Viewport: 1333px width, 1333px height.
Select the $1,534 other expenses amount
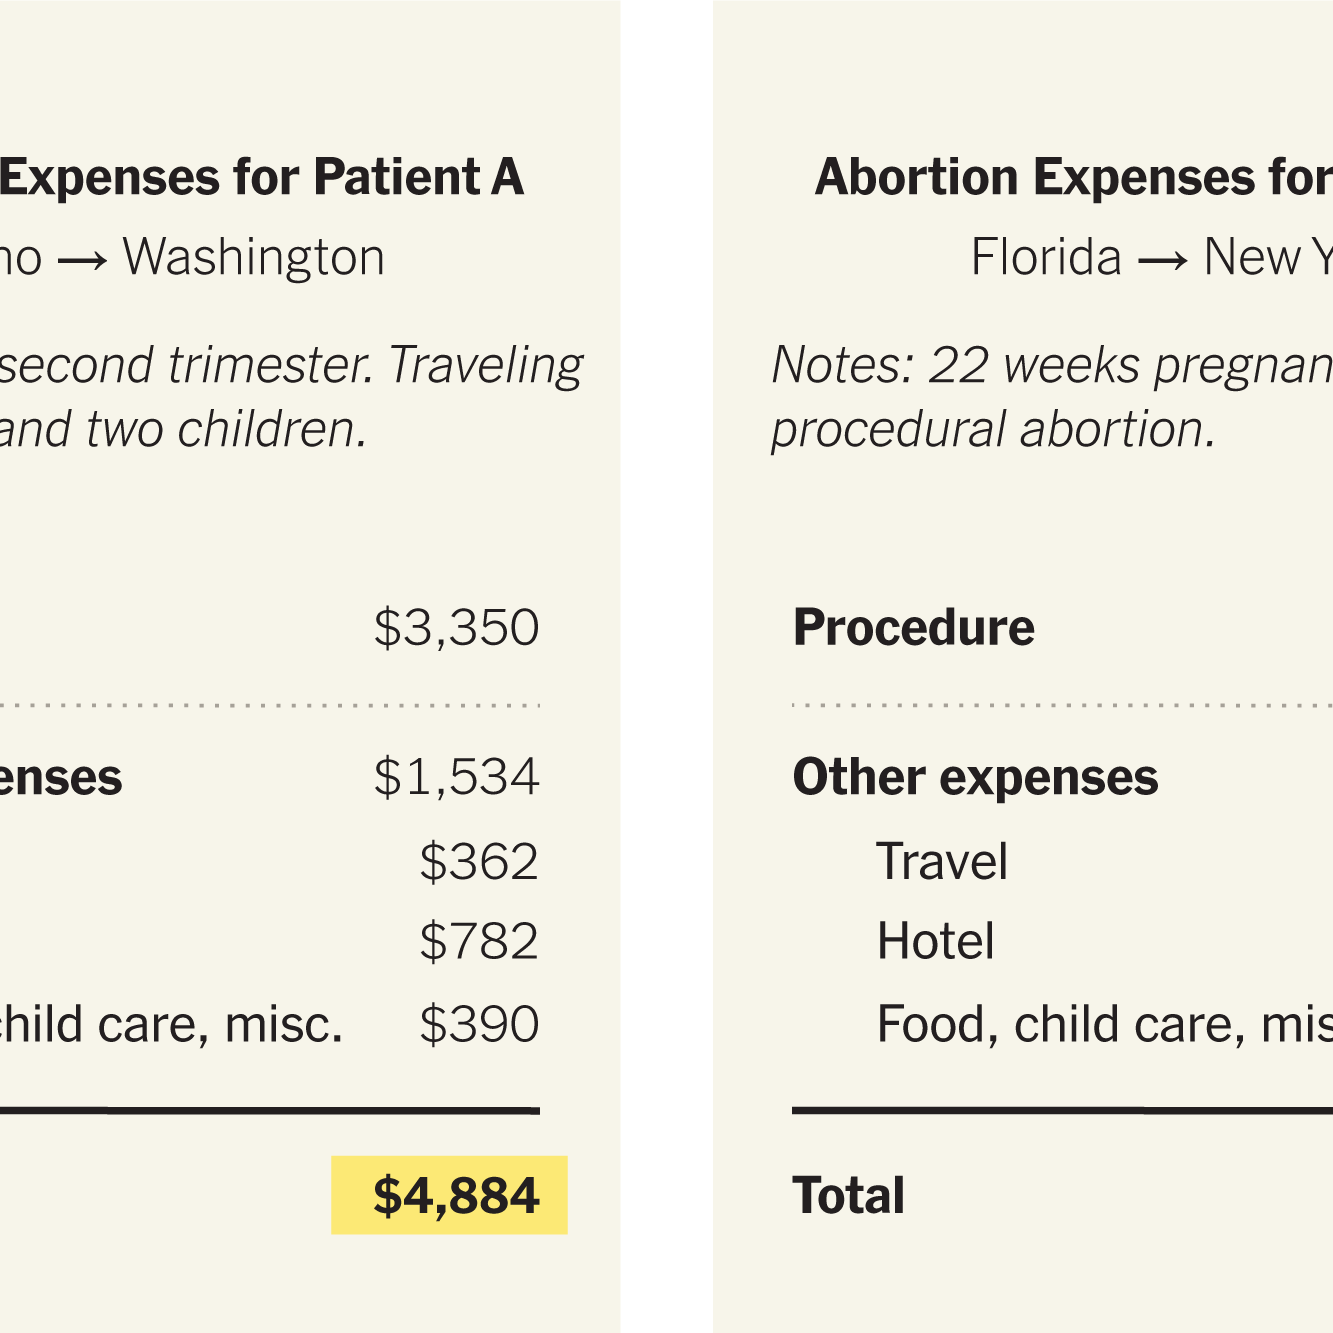click(x=456, y=777)
